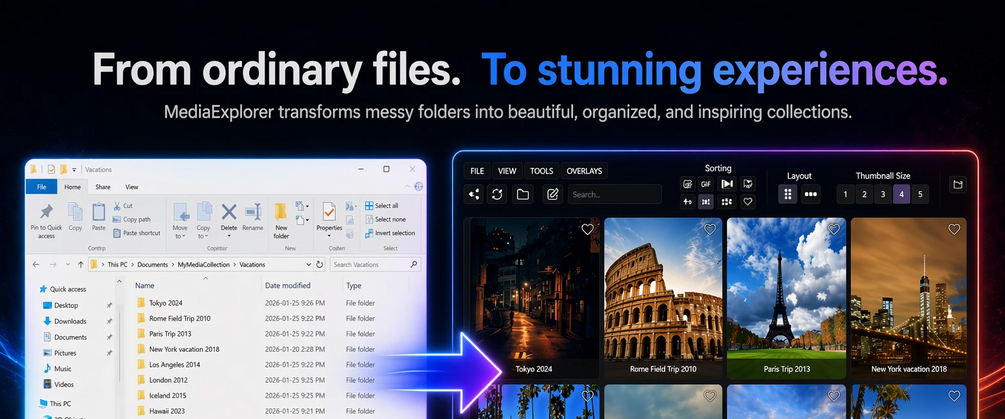Select Downloads in Quick access sidebar

[70, 322]
